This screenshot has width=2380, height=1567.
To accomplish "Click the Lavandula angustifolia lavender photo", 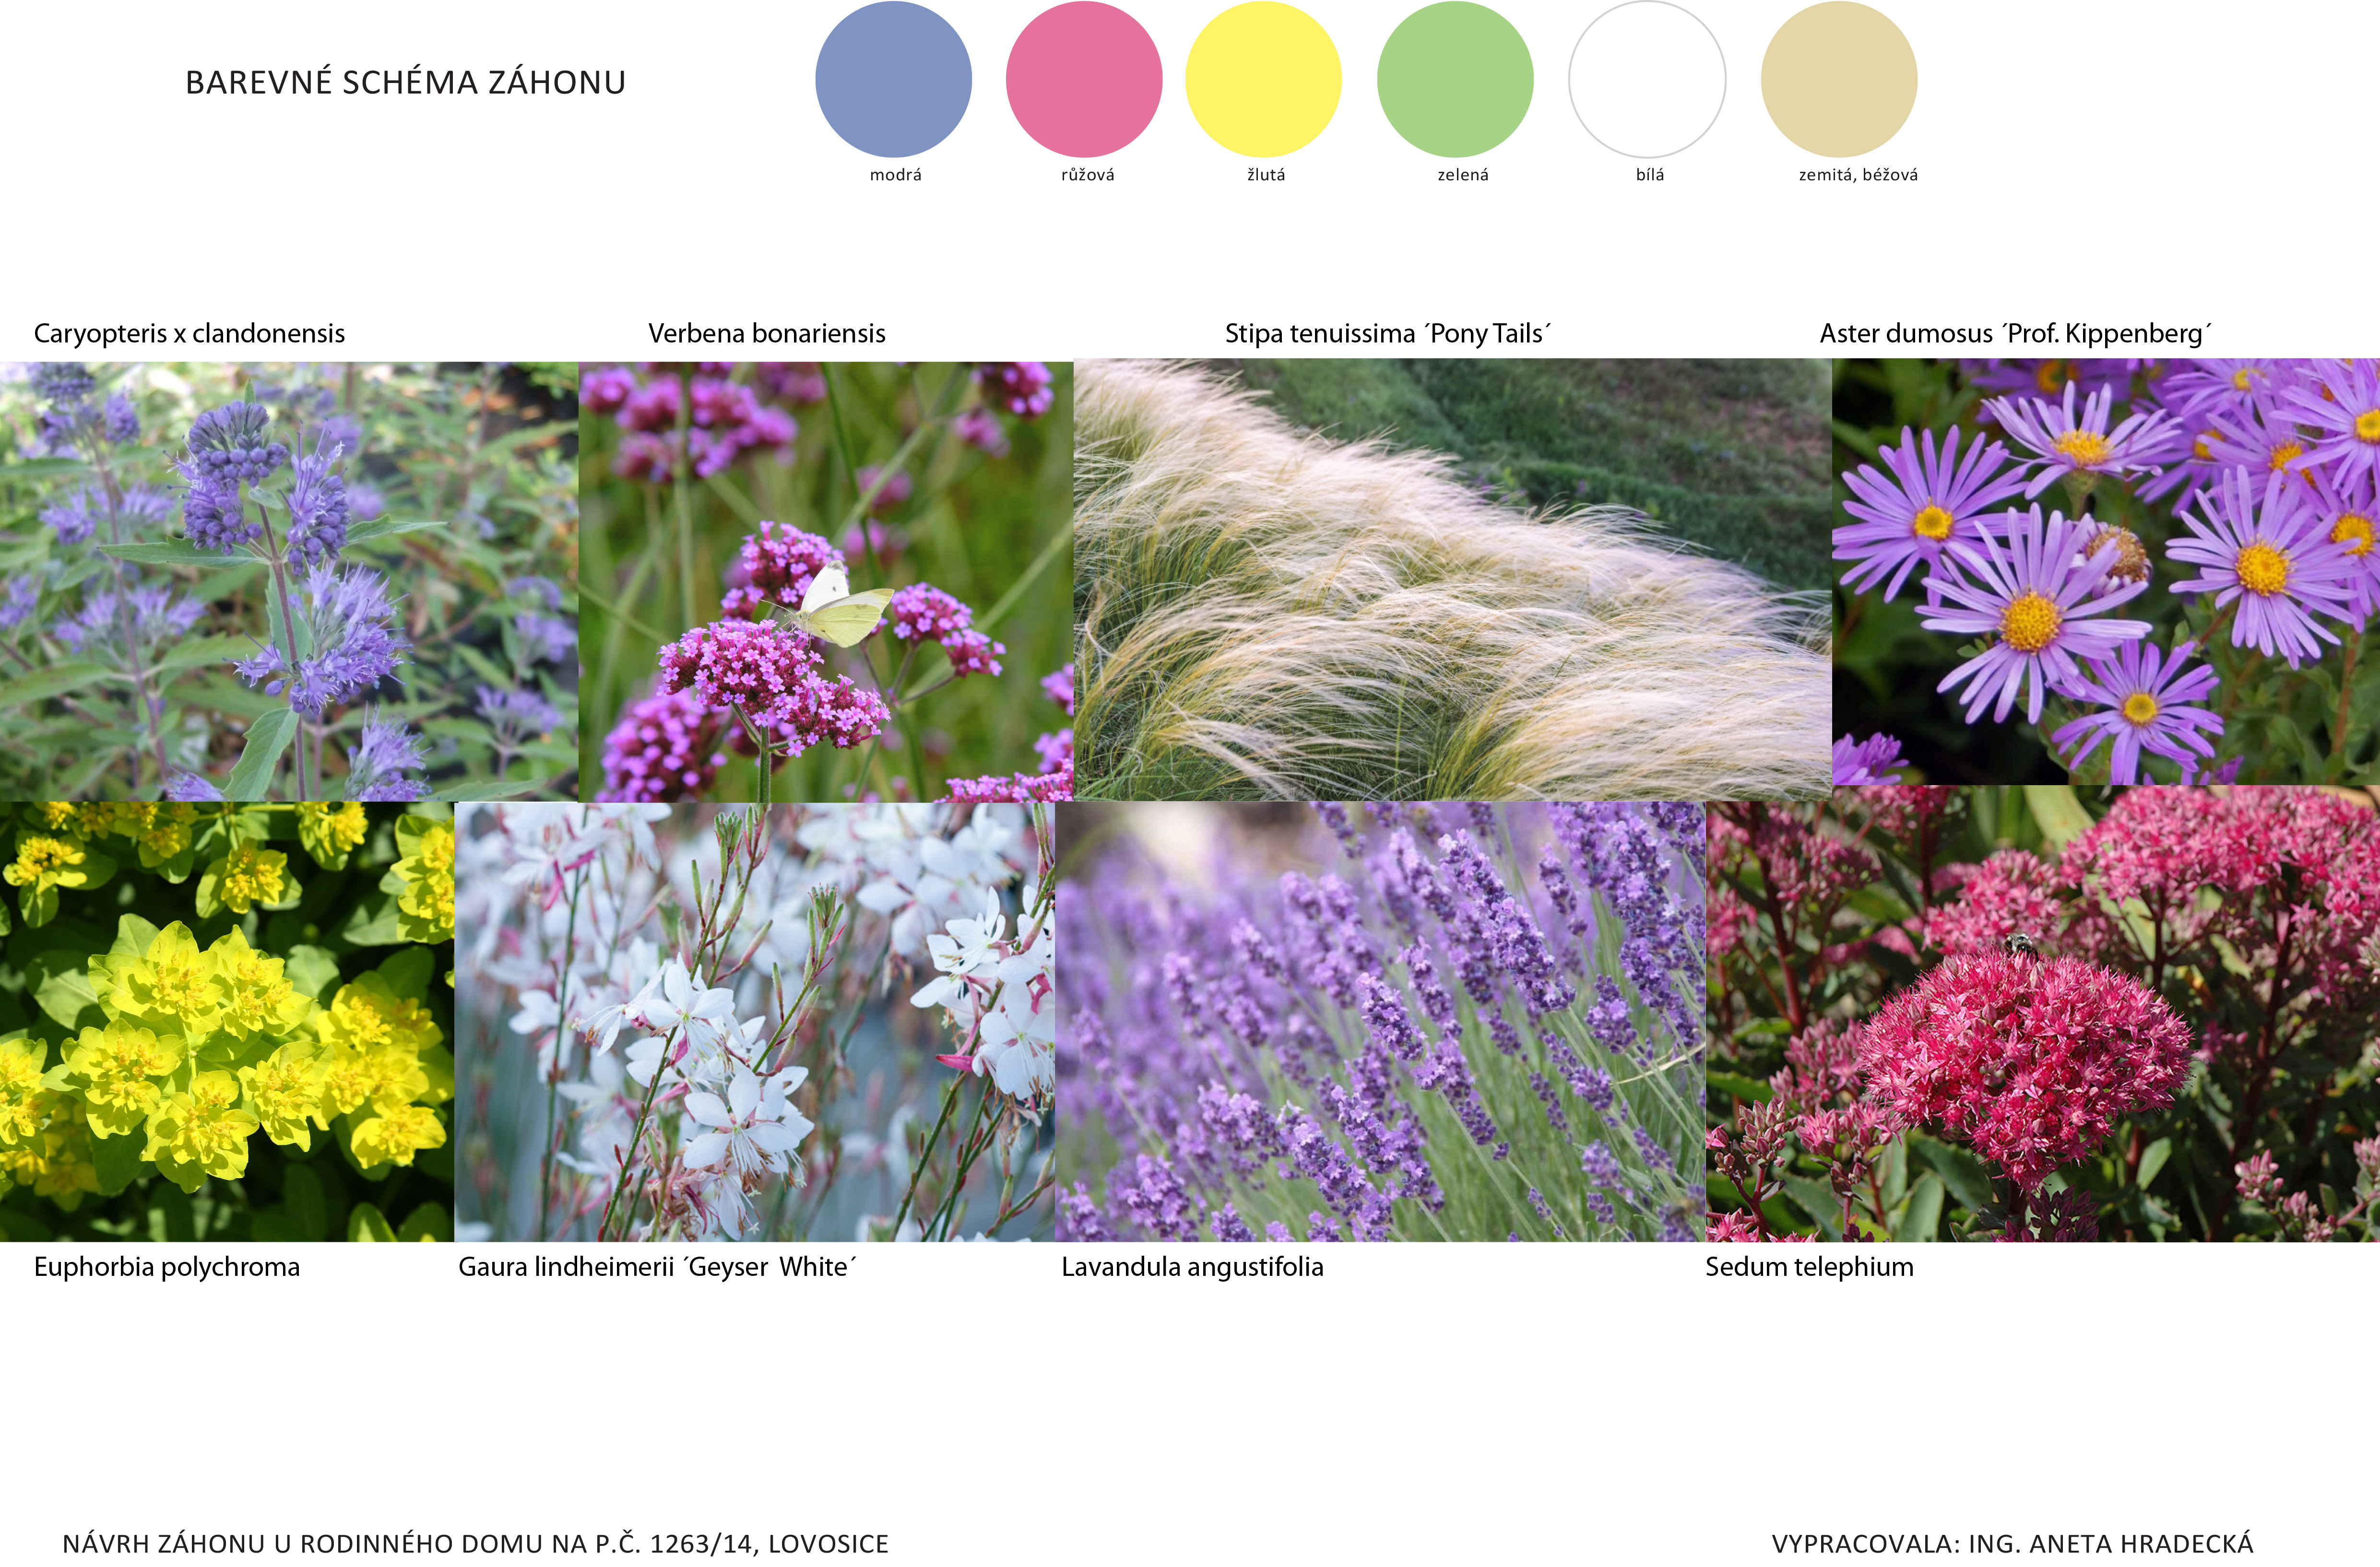I will [1380, 1021].
